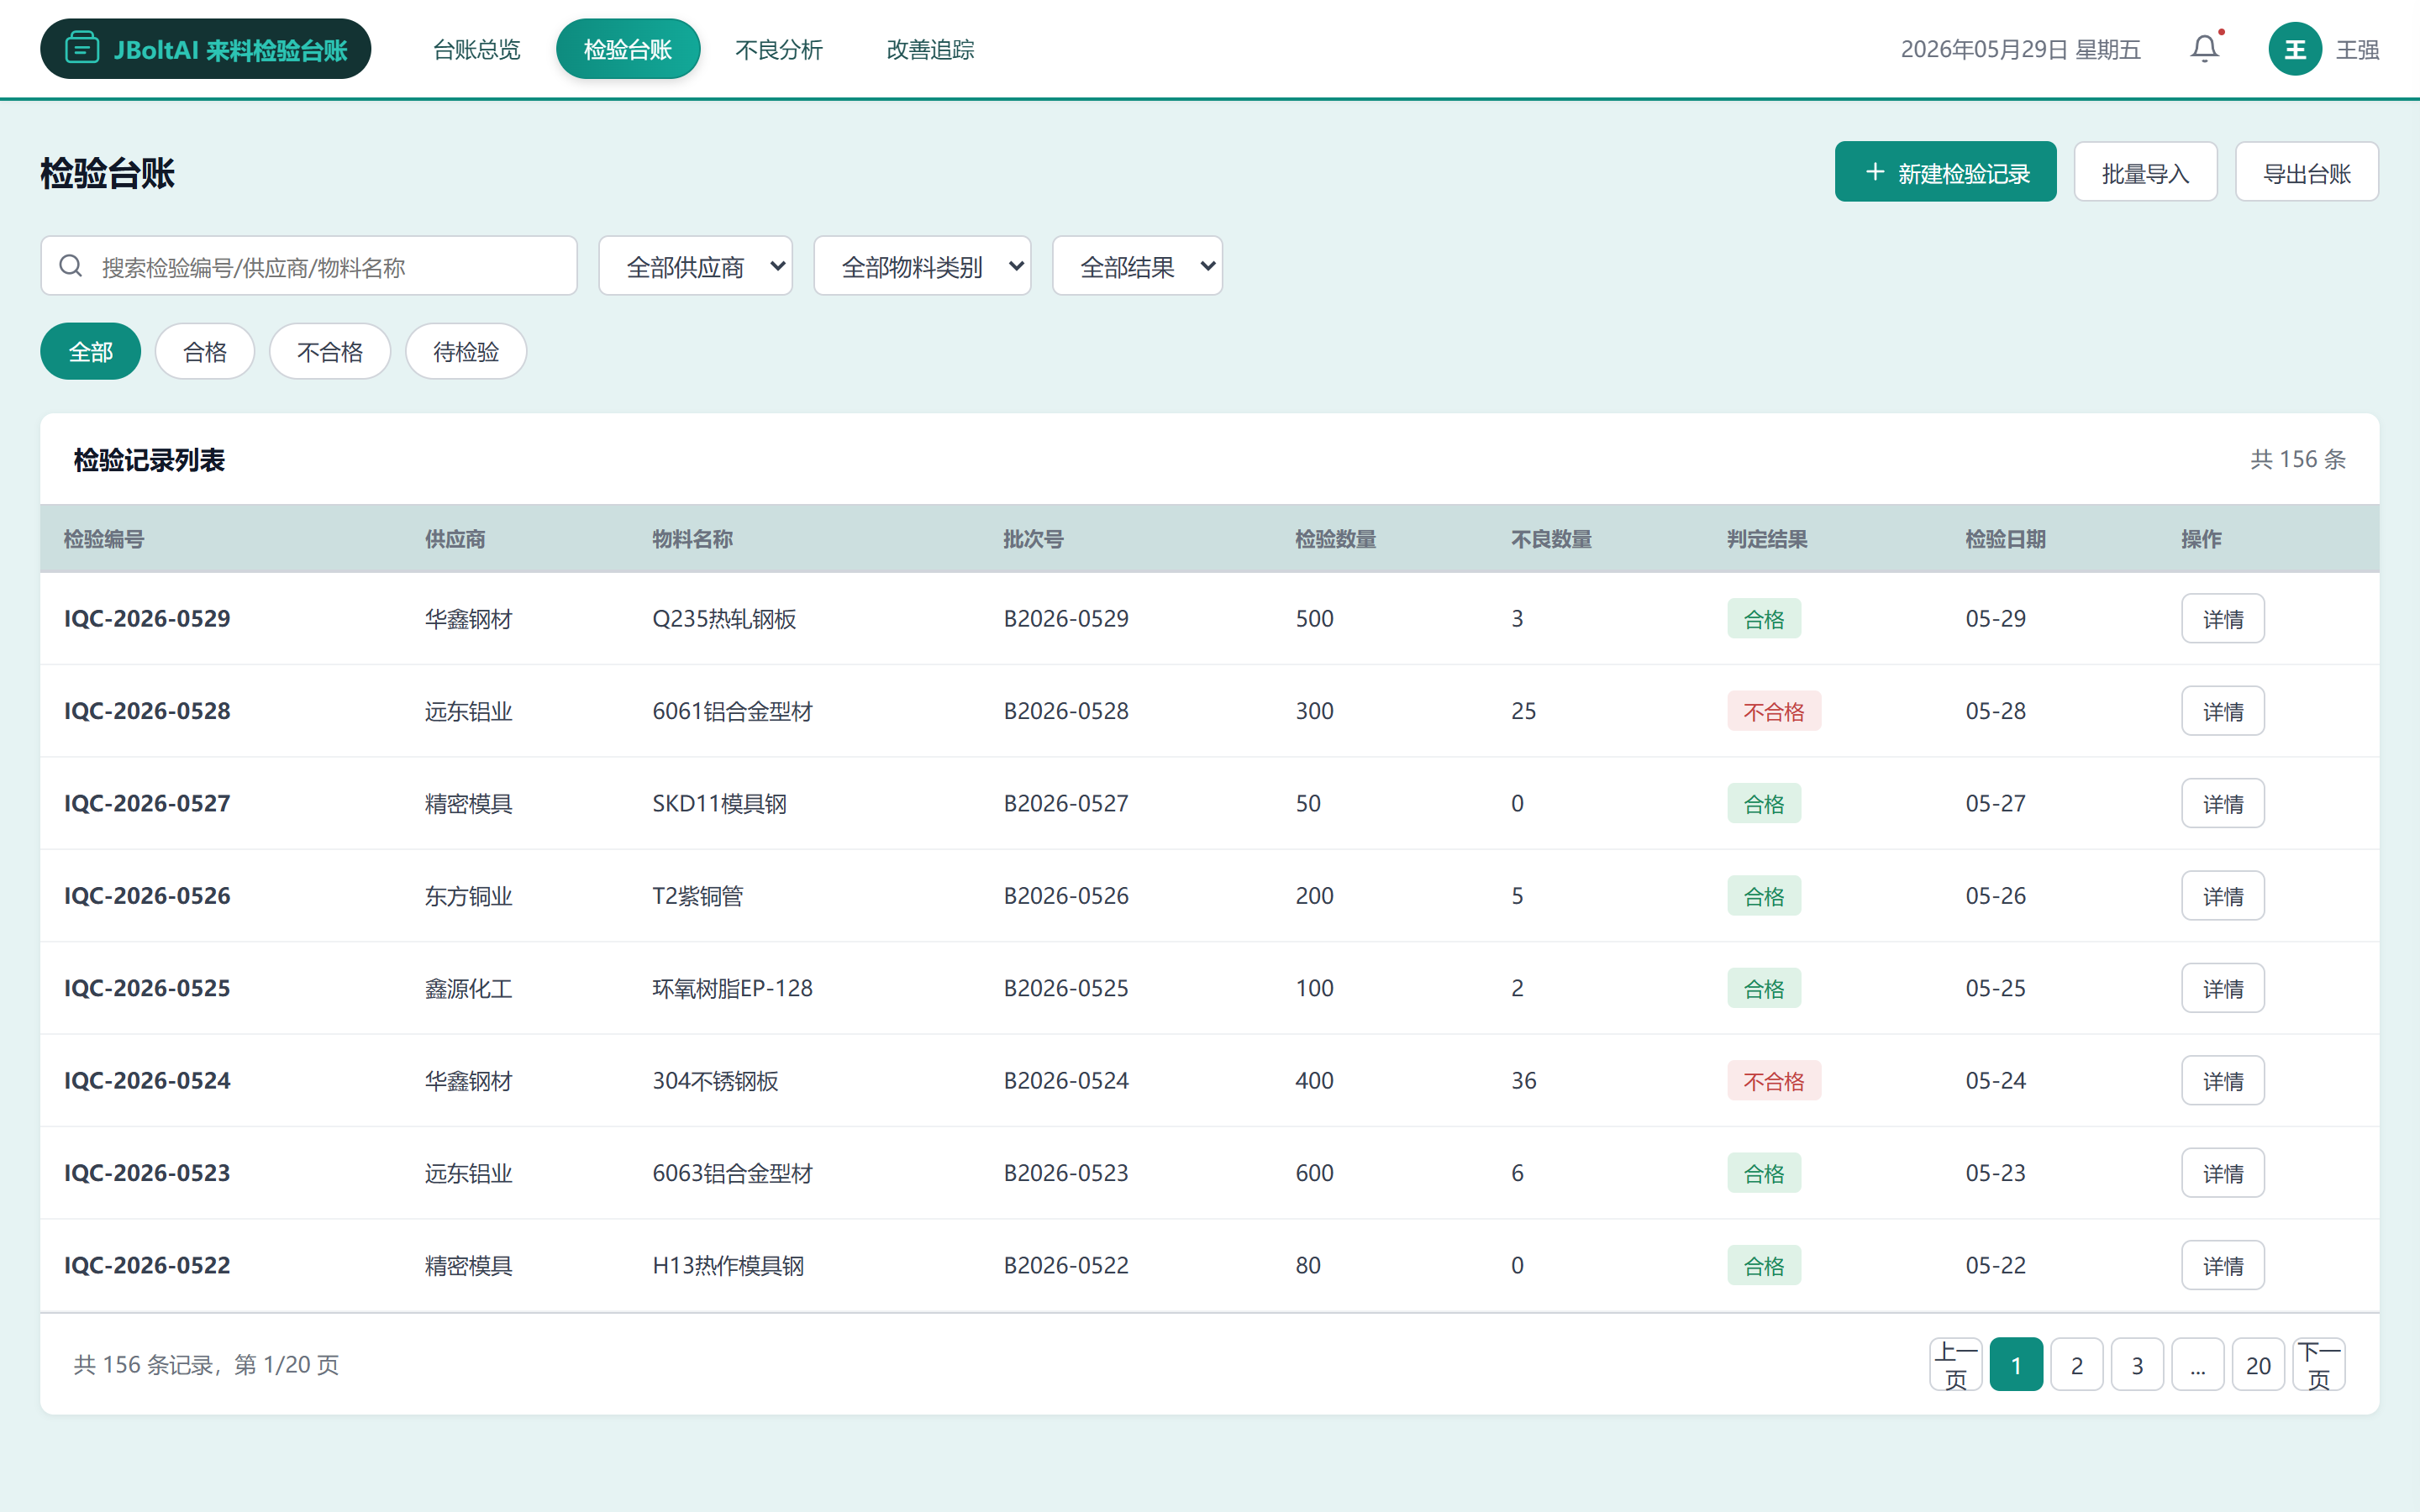
Task: Click the plus icon on 新建检验记录
Action: [1874, 172]
